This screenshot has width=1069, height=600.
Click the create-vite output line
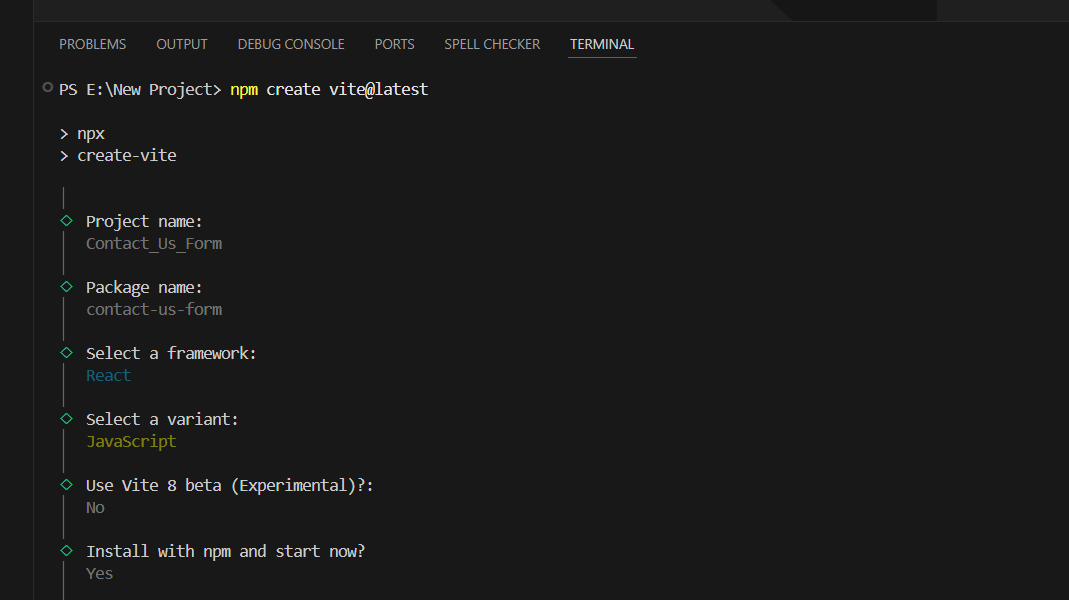126,156
